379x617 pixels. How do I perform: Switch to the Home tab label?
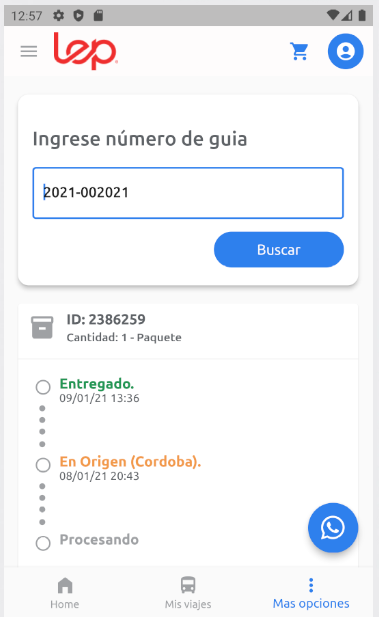[x=65, y=604]
